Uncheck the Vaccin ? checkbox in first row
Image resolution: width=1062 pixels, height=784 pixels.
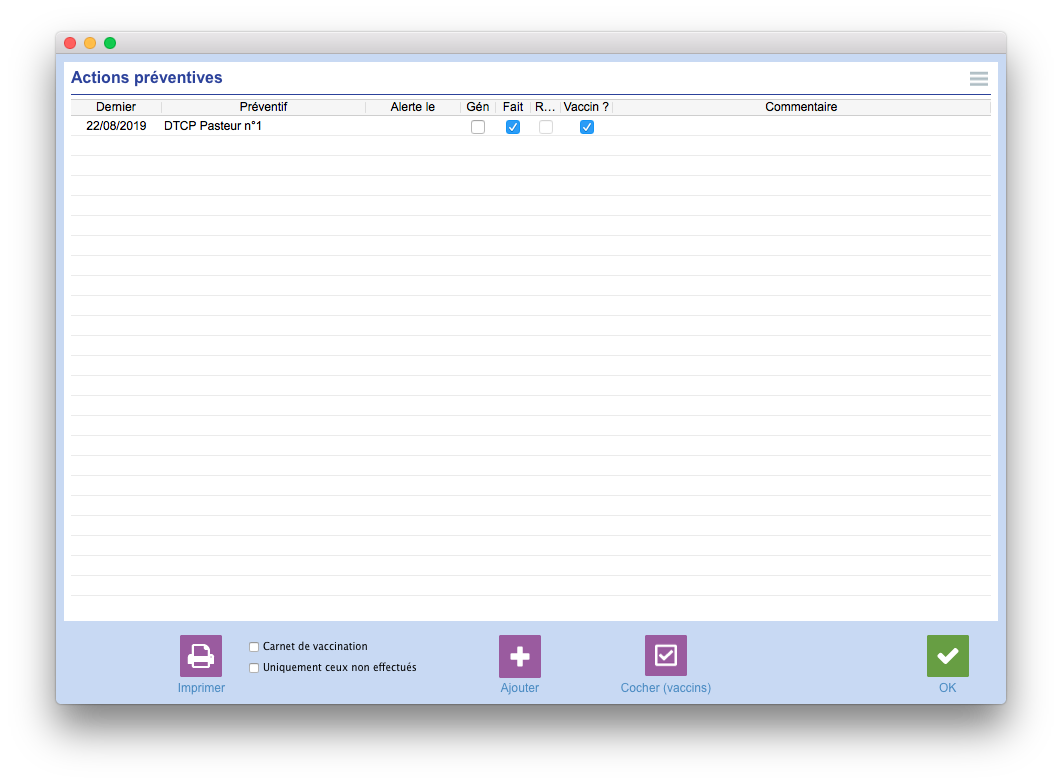587,127
